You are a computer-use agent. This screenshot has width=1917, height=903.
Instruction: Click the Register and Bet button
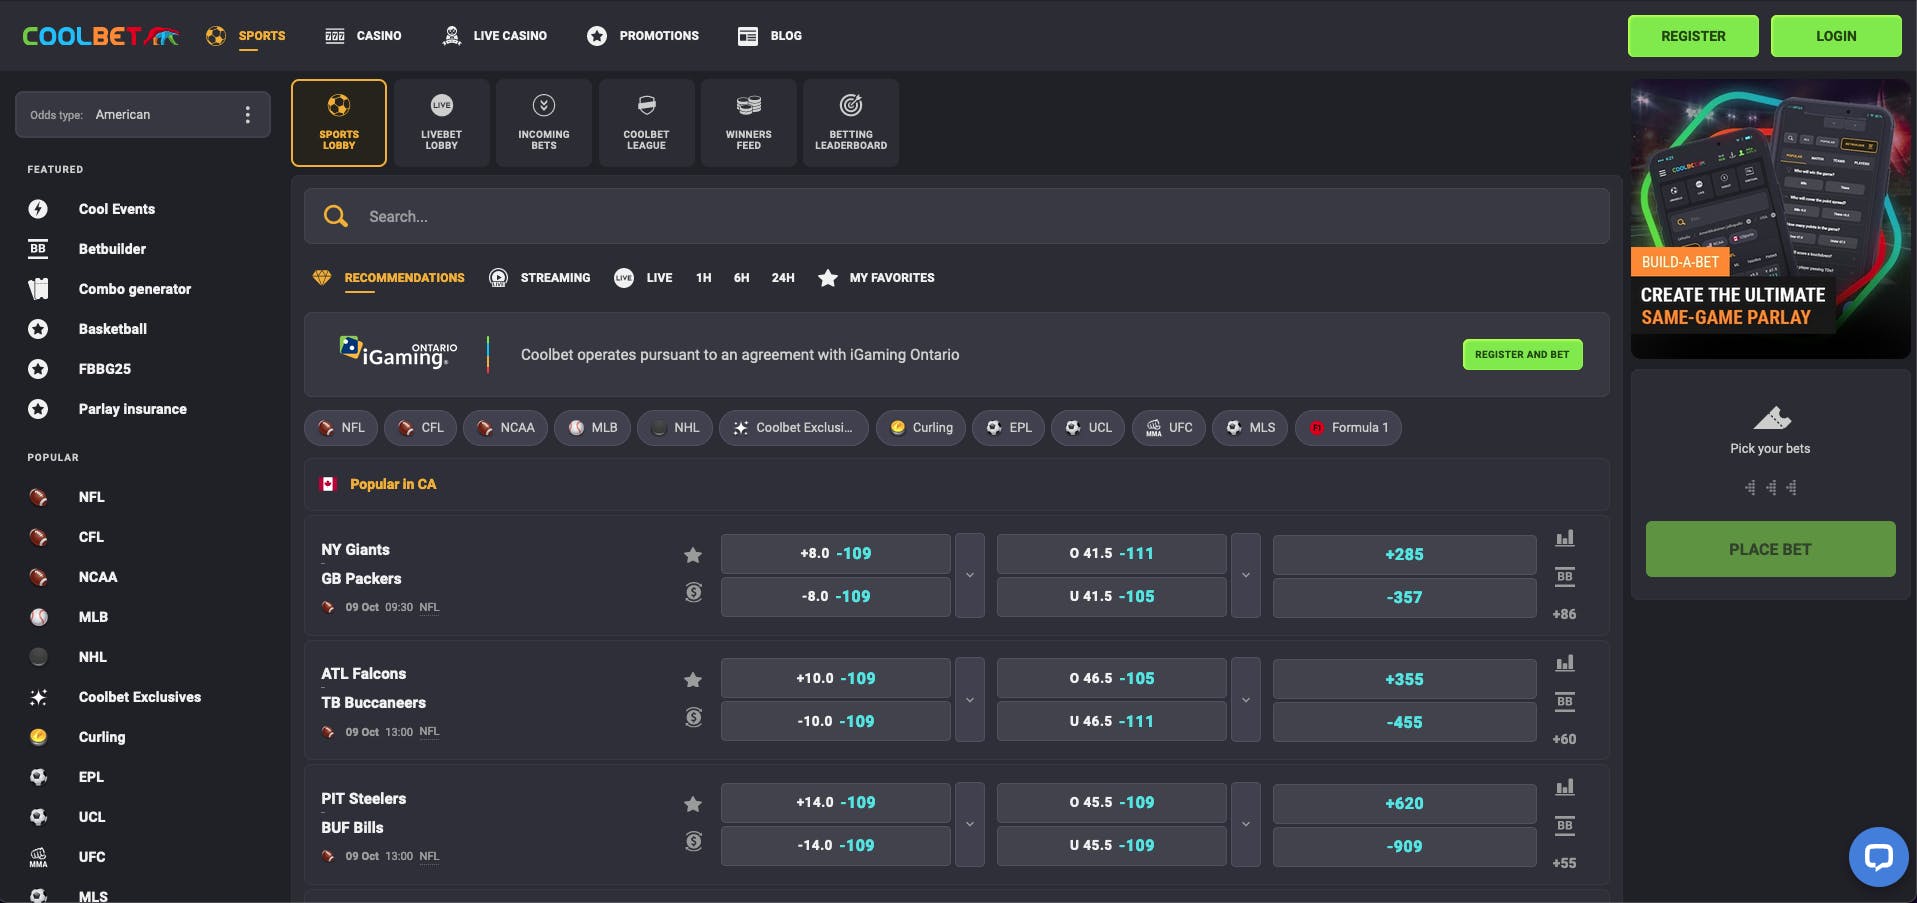coord(1521,355)
